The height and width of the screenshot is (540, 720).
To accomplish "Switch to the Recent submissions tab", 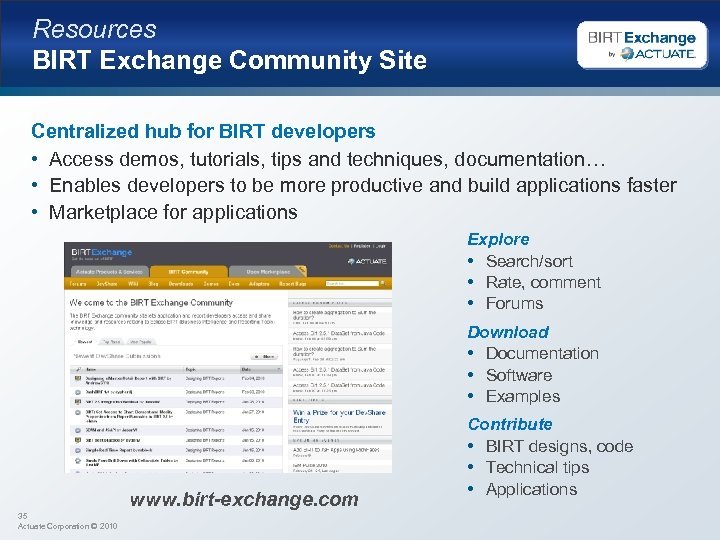I will tap(85, 342).
